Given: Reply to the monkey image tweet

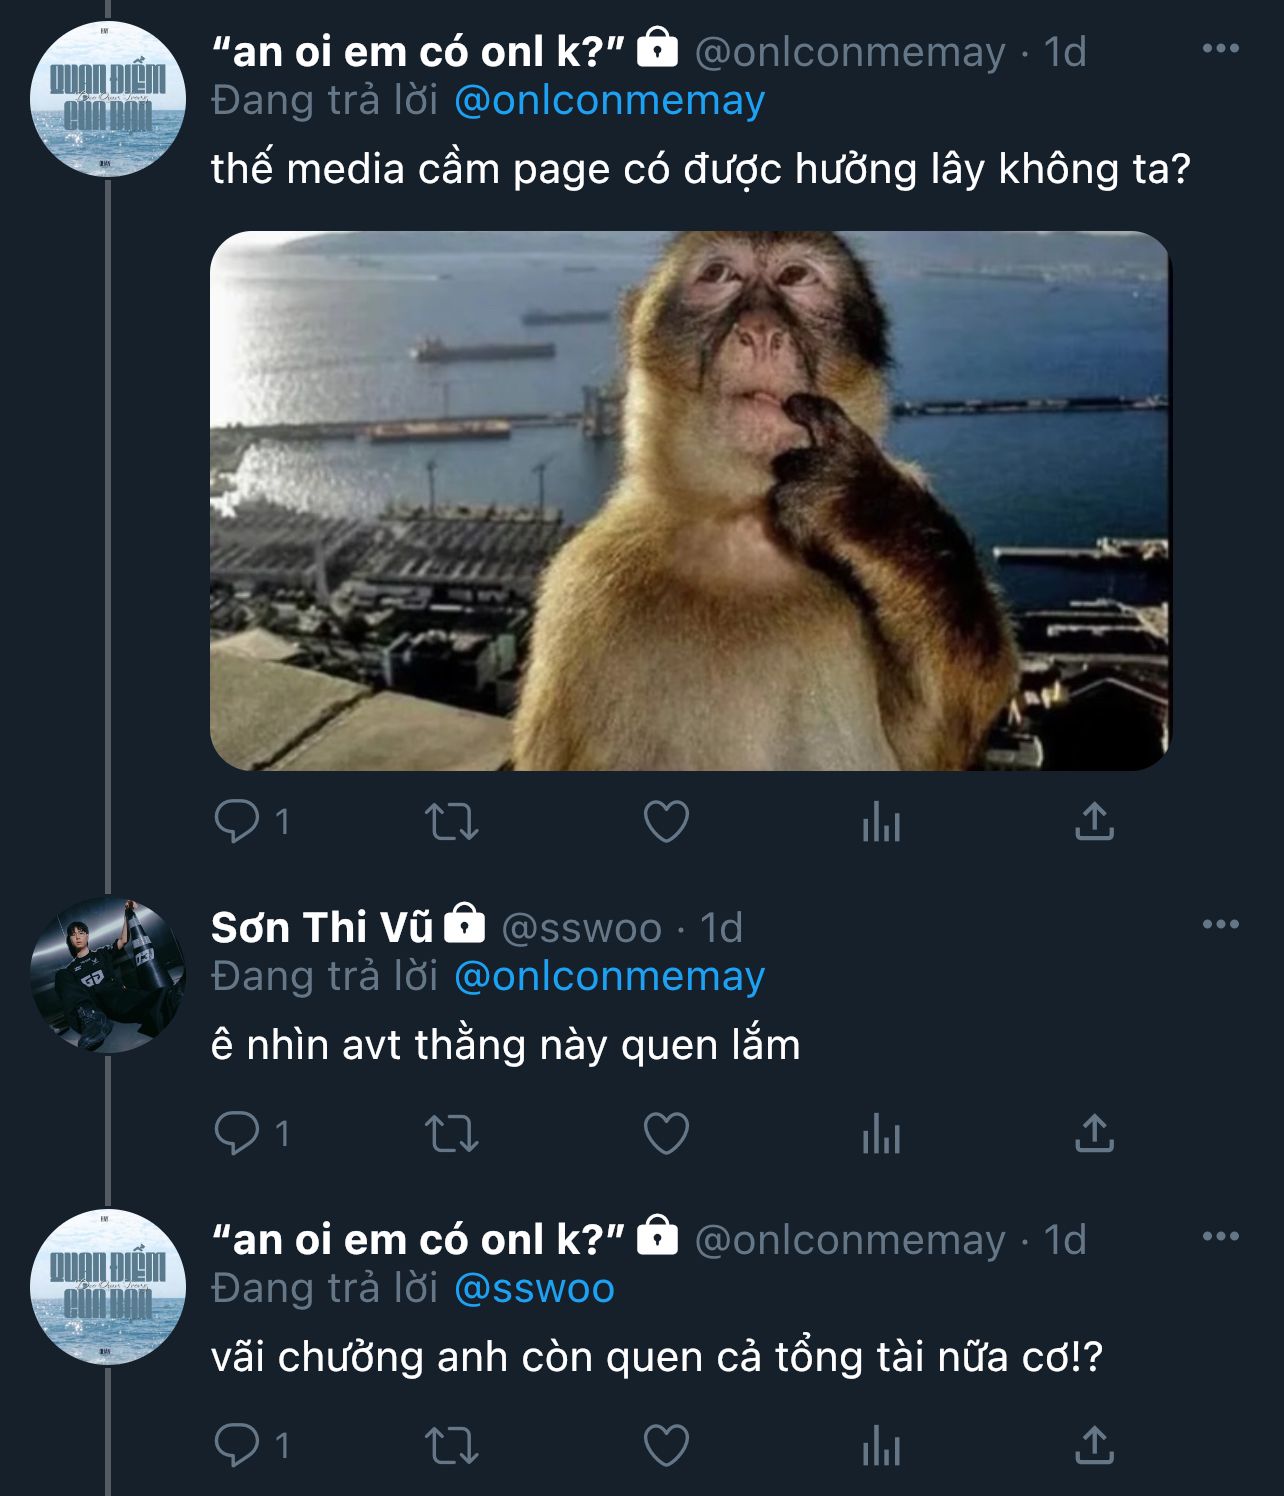Looking at the screenshot, I should coord(237,822).
